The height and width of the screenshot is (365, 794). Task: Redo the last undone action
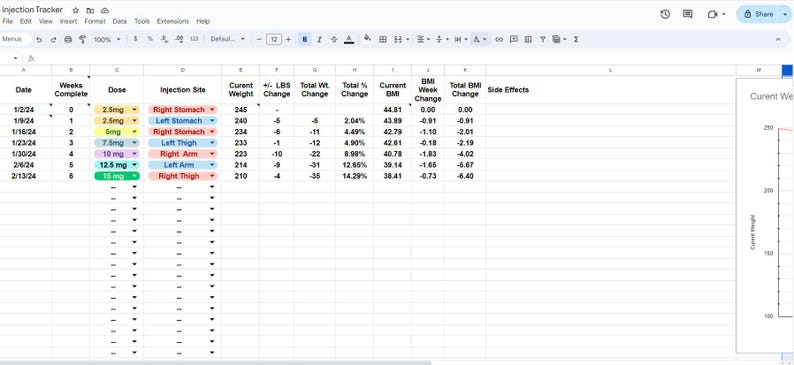point(53,39)
